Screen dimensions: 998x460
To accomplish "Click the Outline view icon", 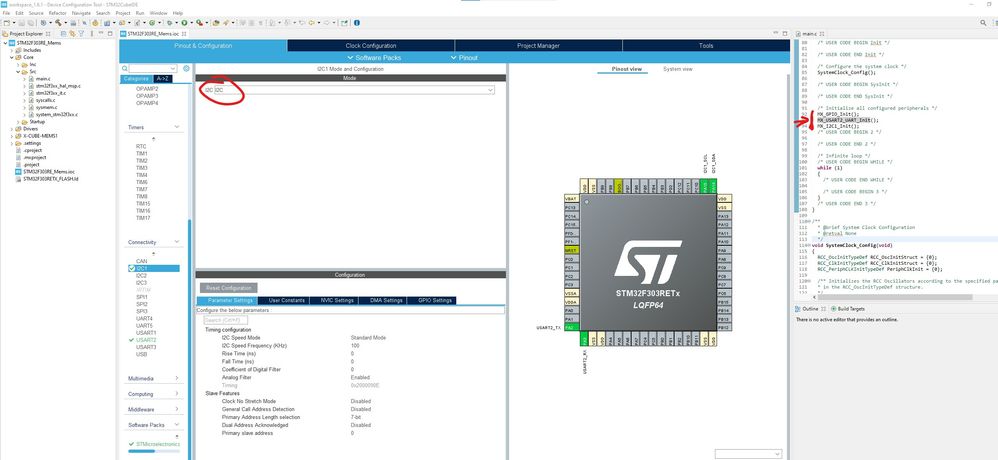I will pos(798,309).
